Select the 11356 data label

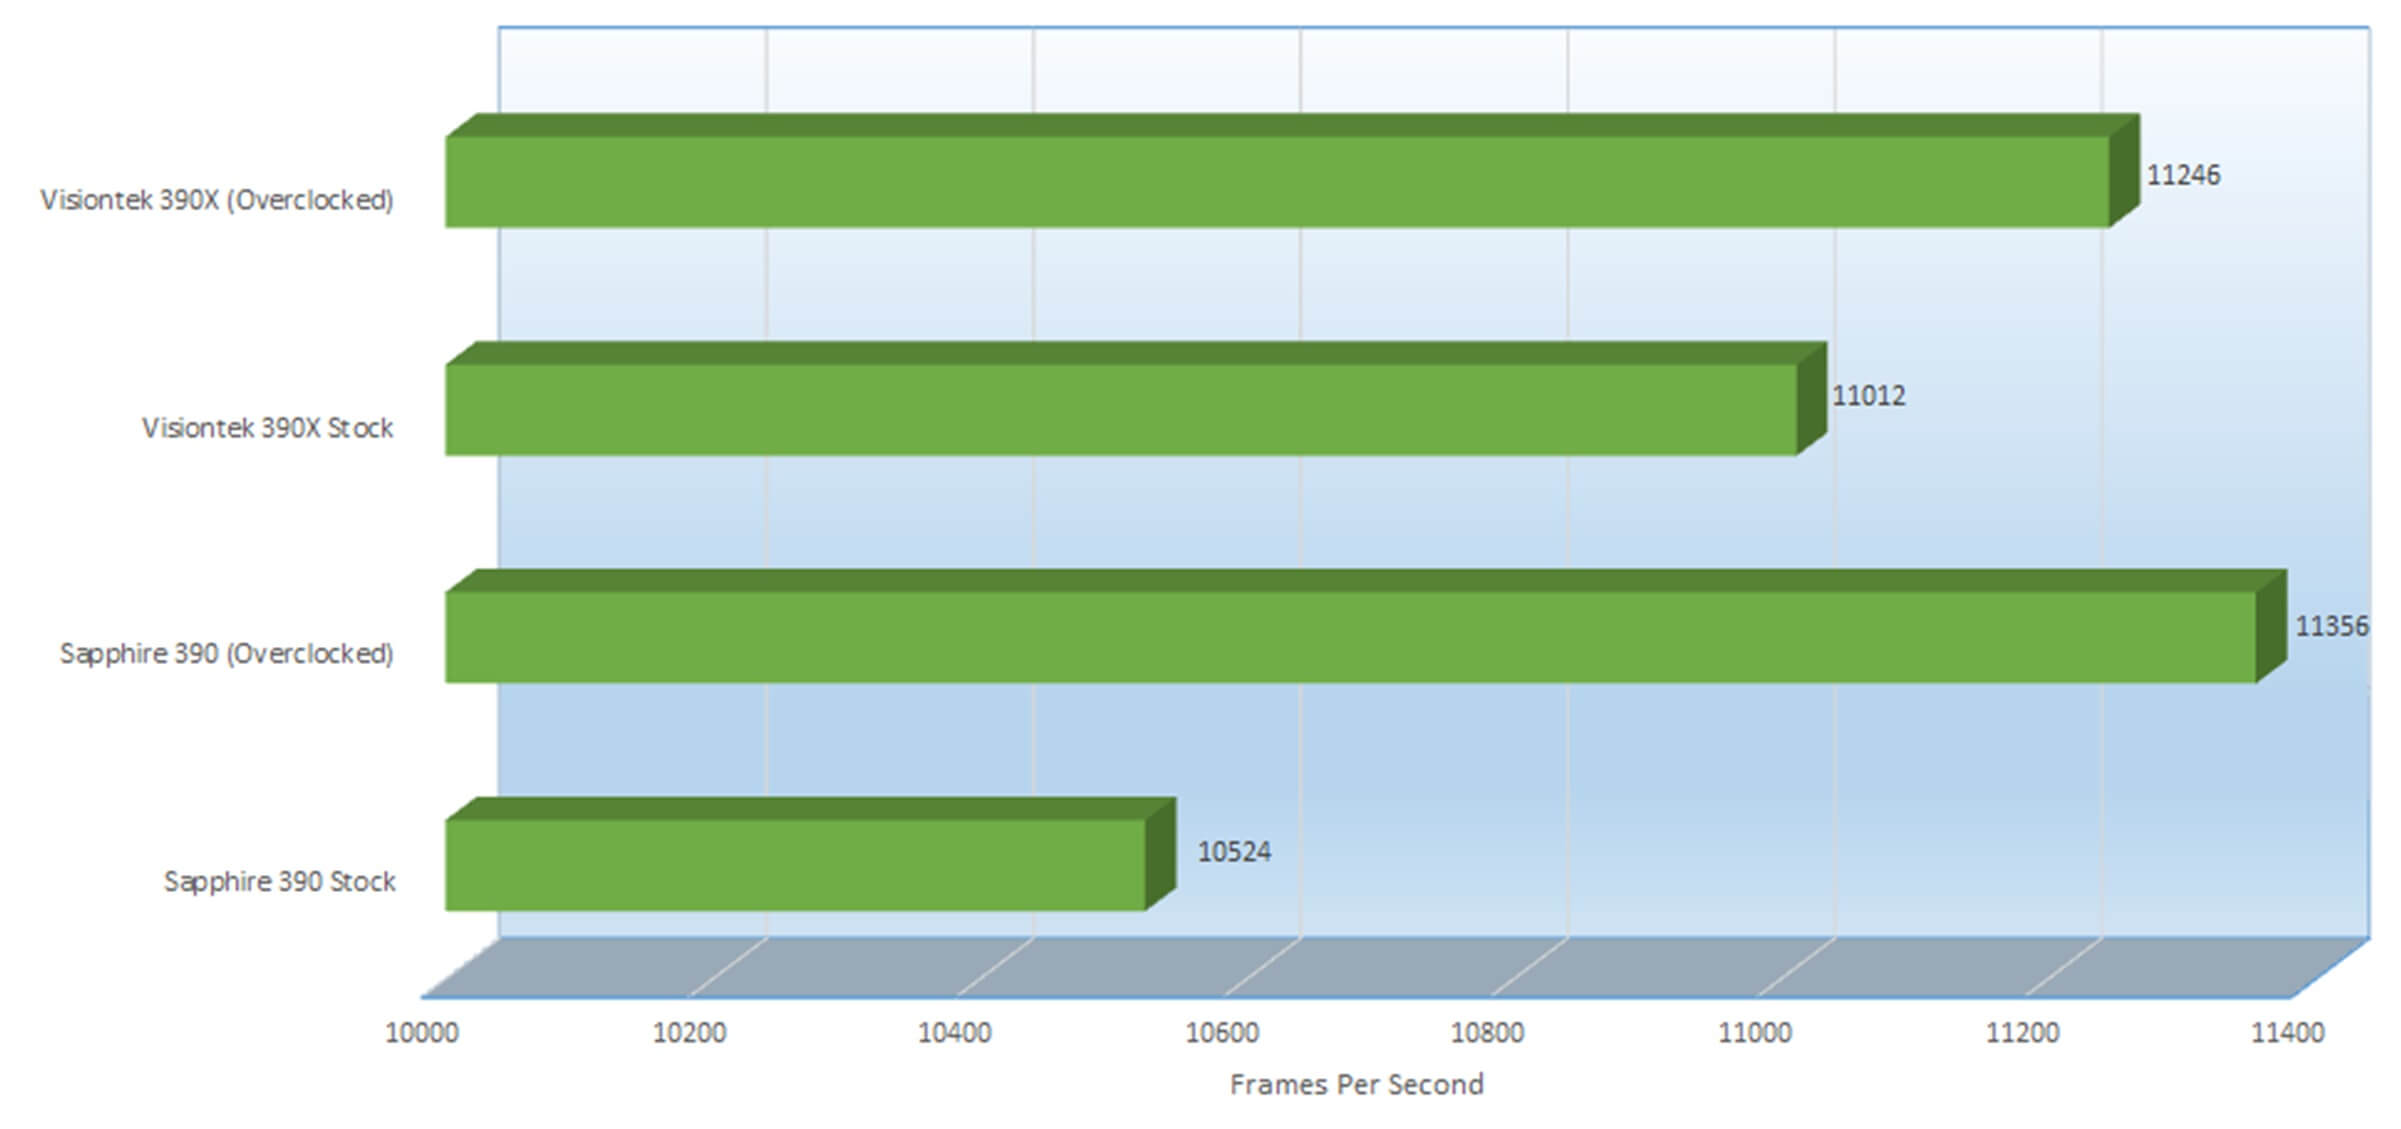coord(2331,627)
